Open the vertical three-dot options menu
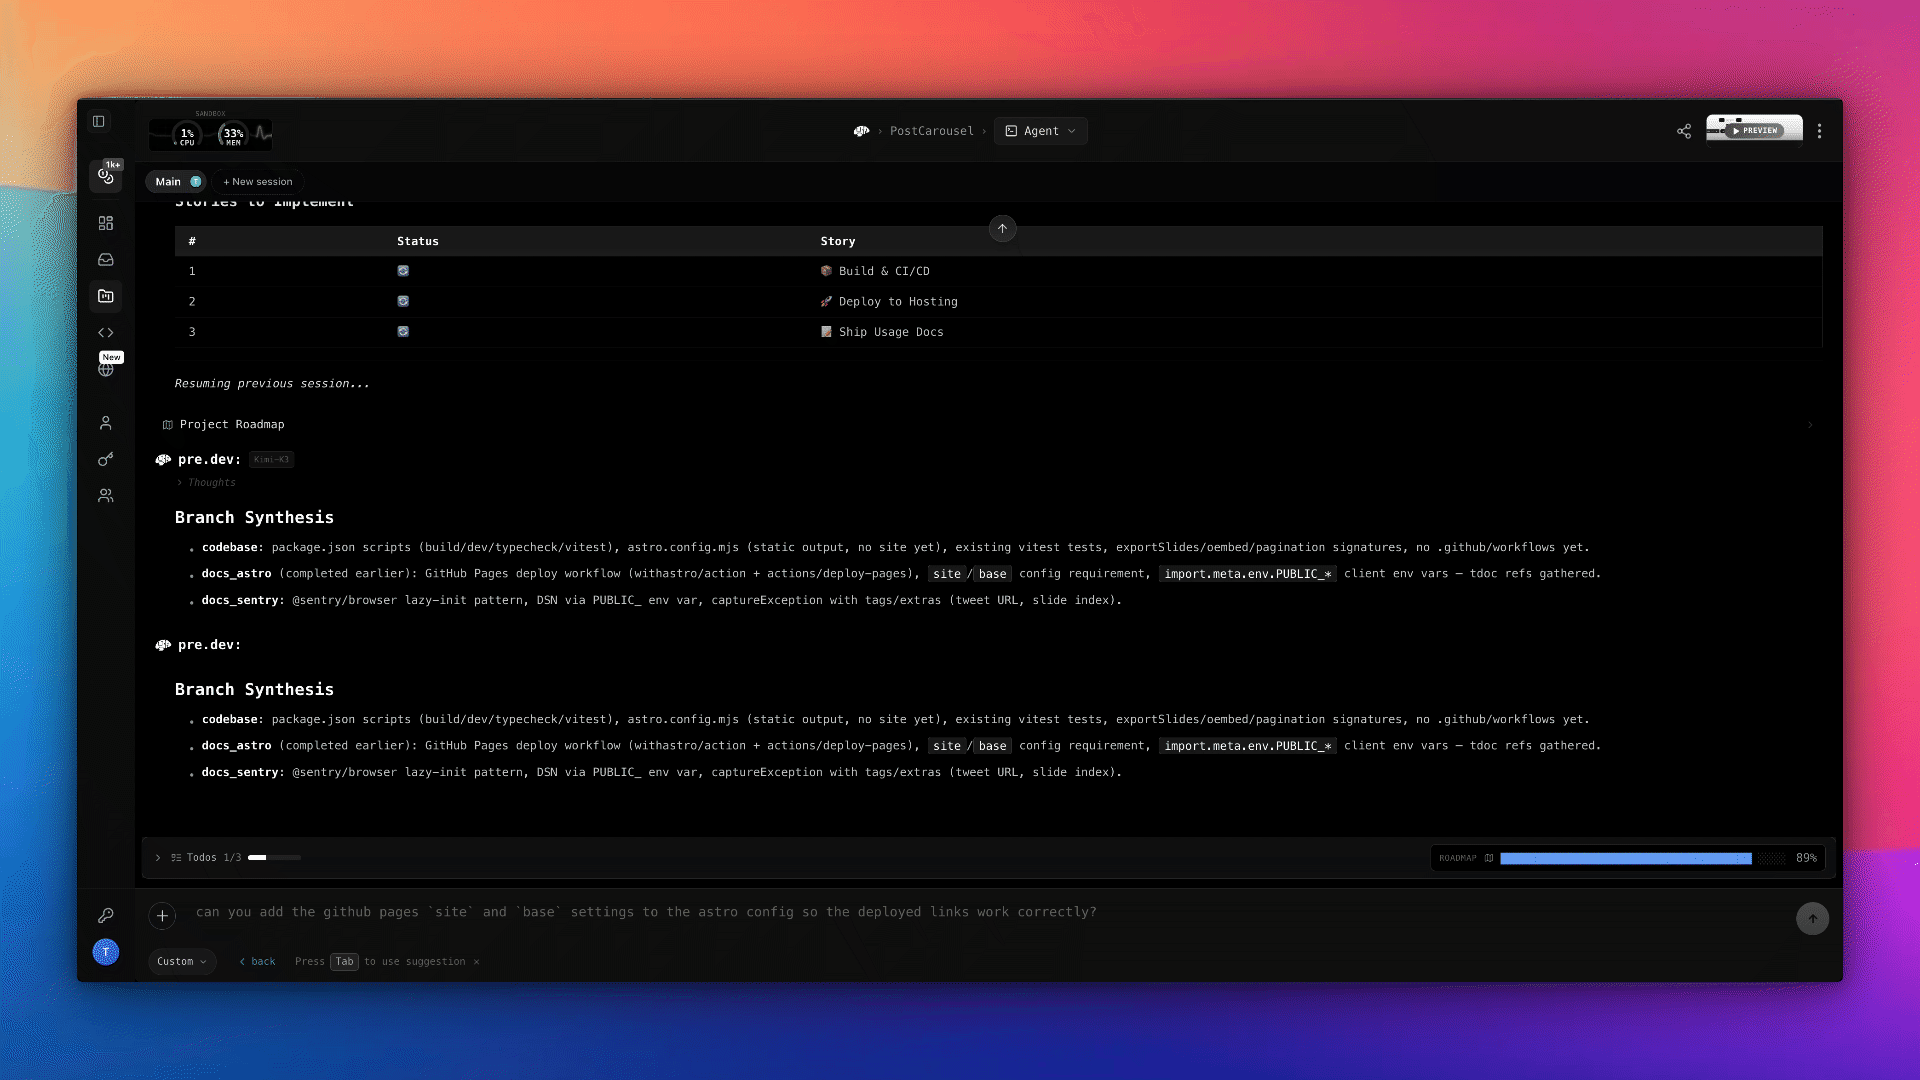The image size is (1920, 1080). tap(1819, 131)
